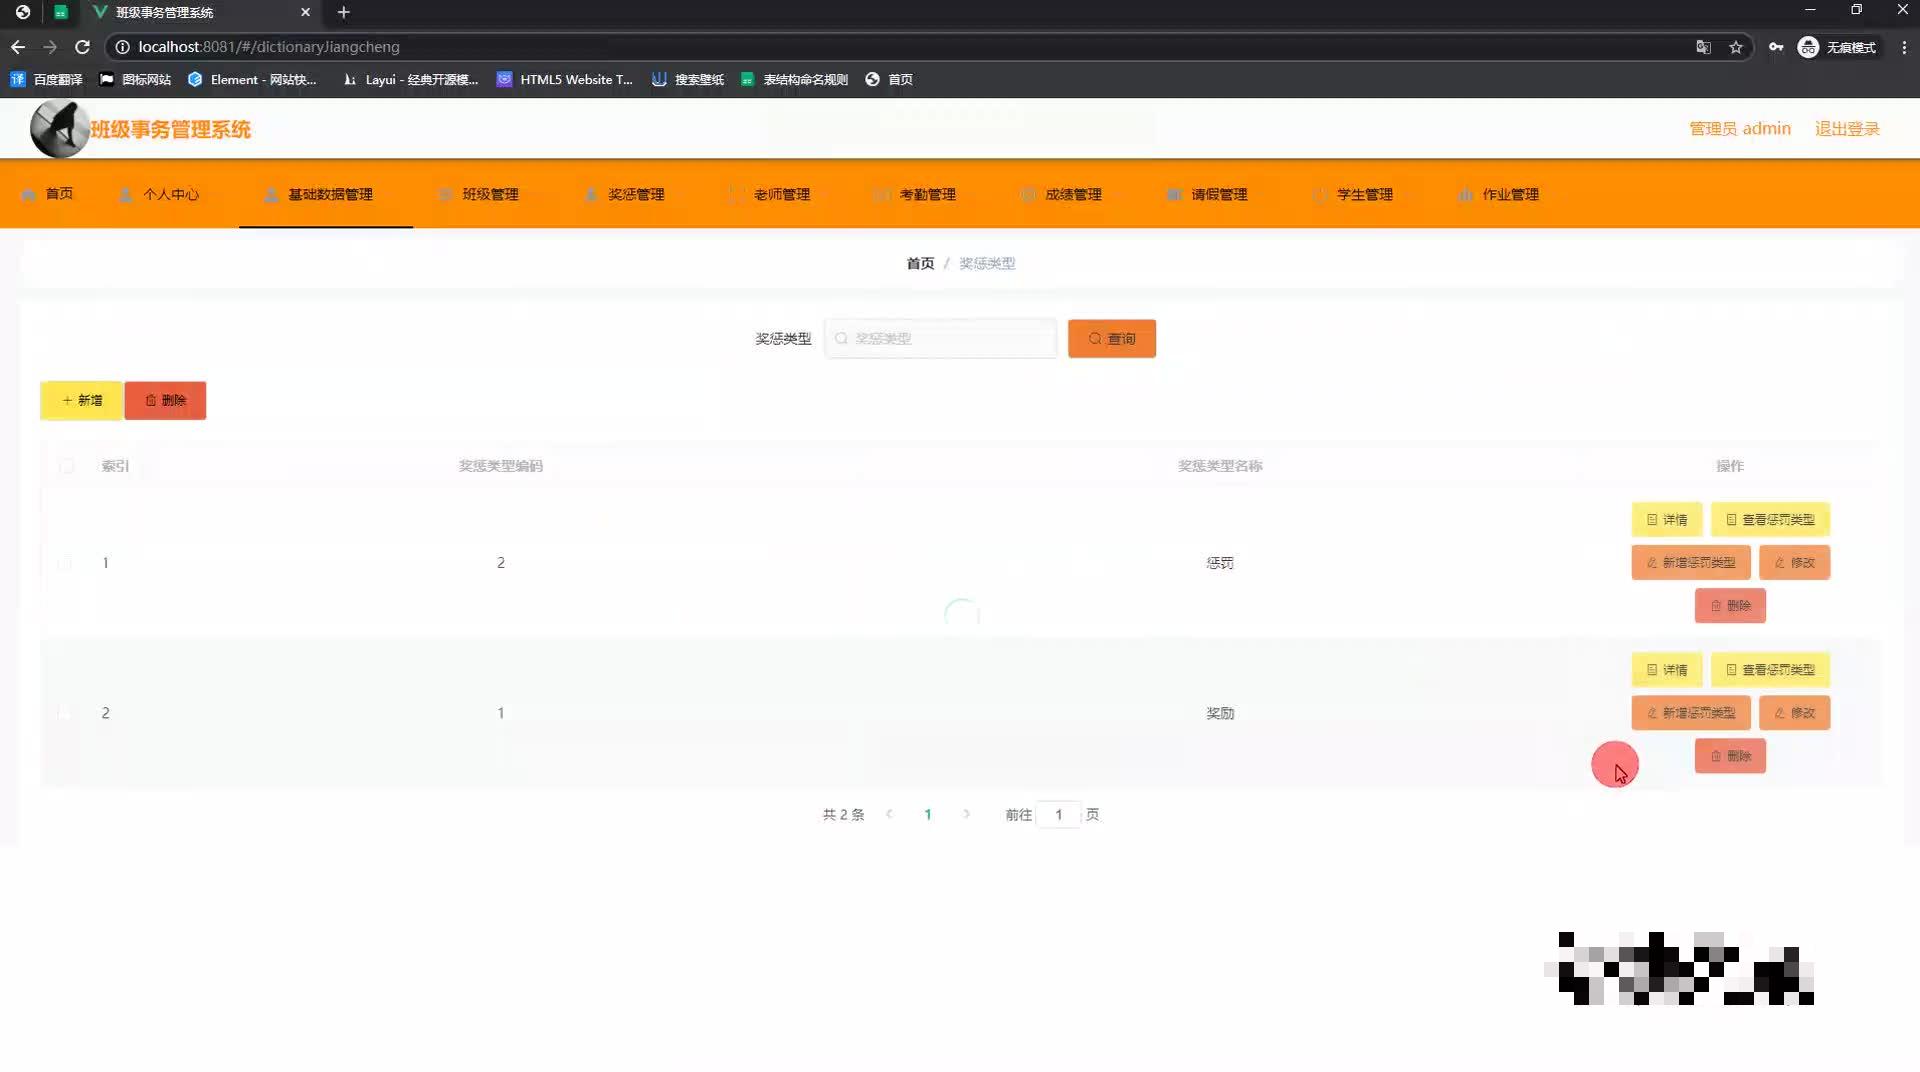Click the previous-page chevron in pagination
The height and width of the screenshot is (1072, 1920).
pos(889,815)
